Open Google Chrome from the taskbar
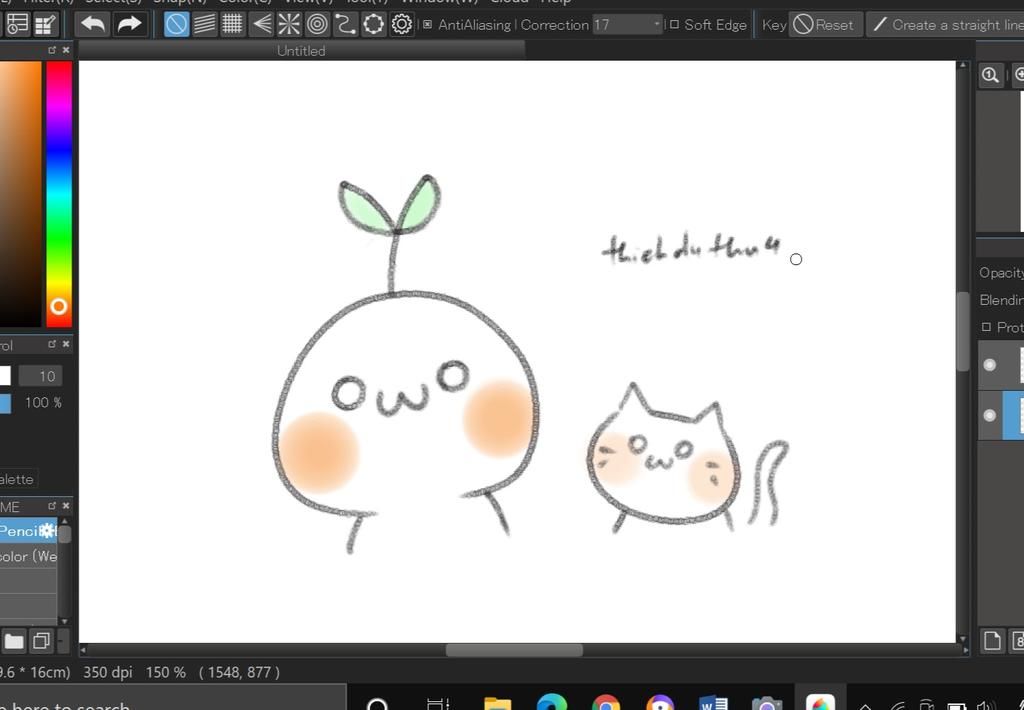Image resolution: width=1024 pixels, height=710 pixels. [x=606, y=703]
